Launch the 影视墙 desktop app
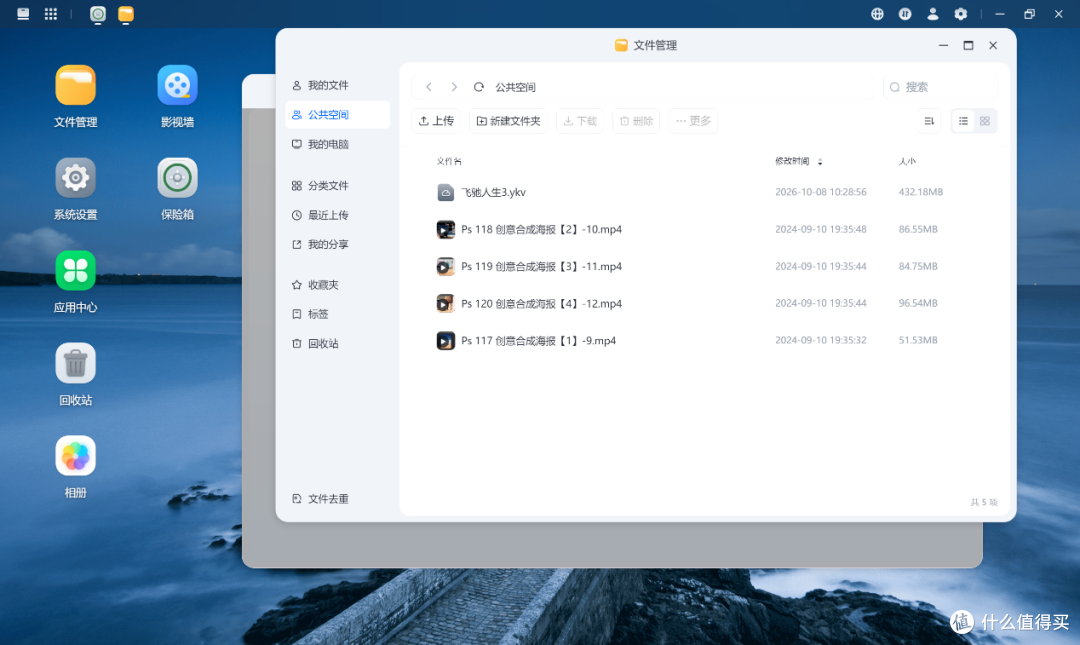1080x645 pixels. tap(177, 85)
